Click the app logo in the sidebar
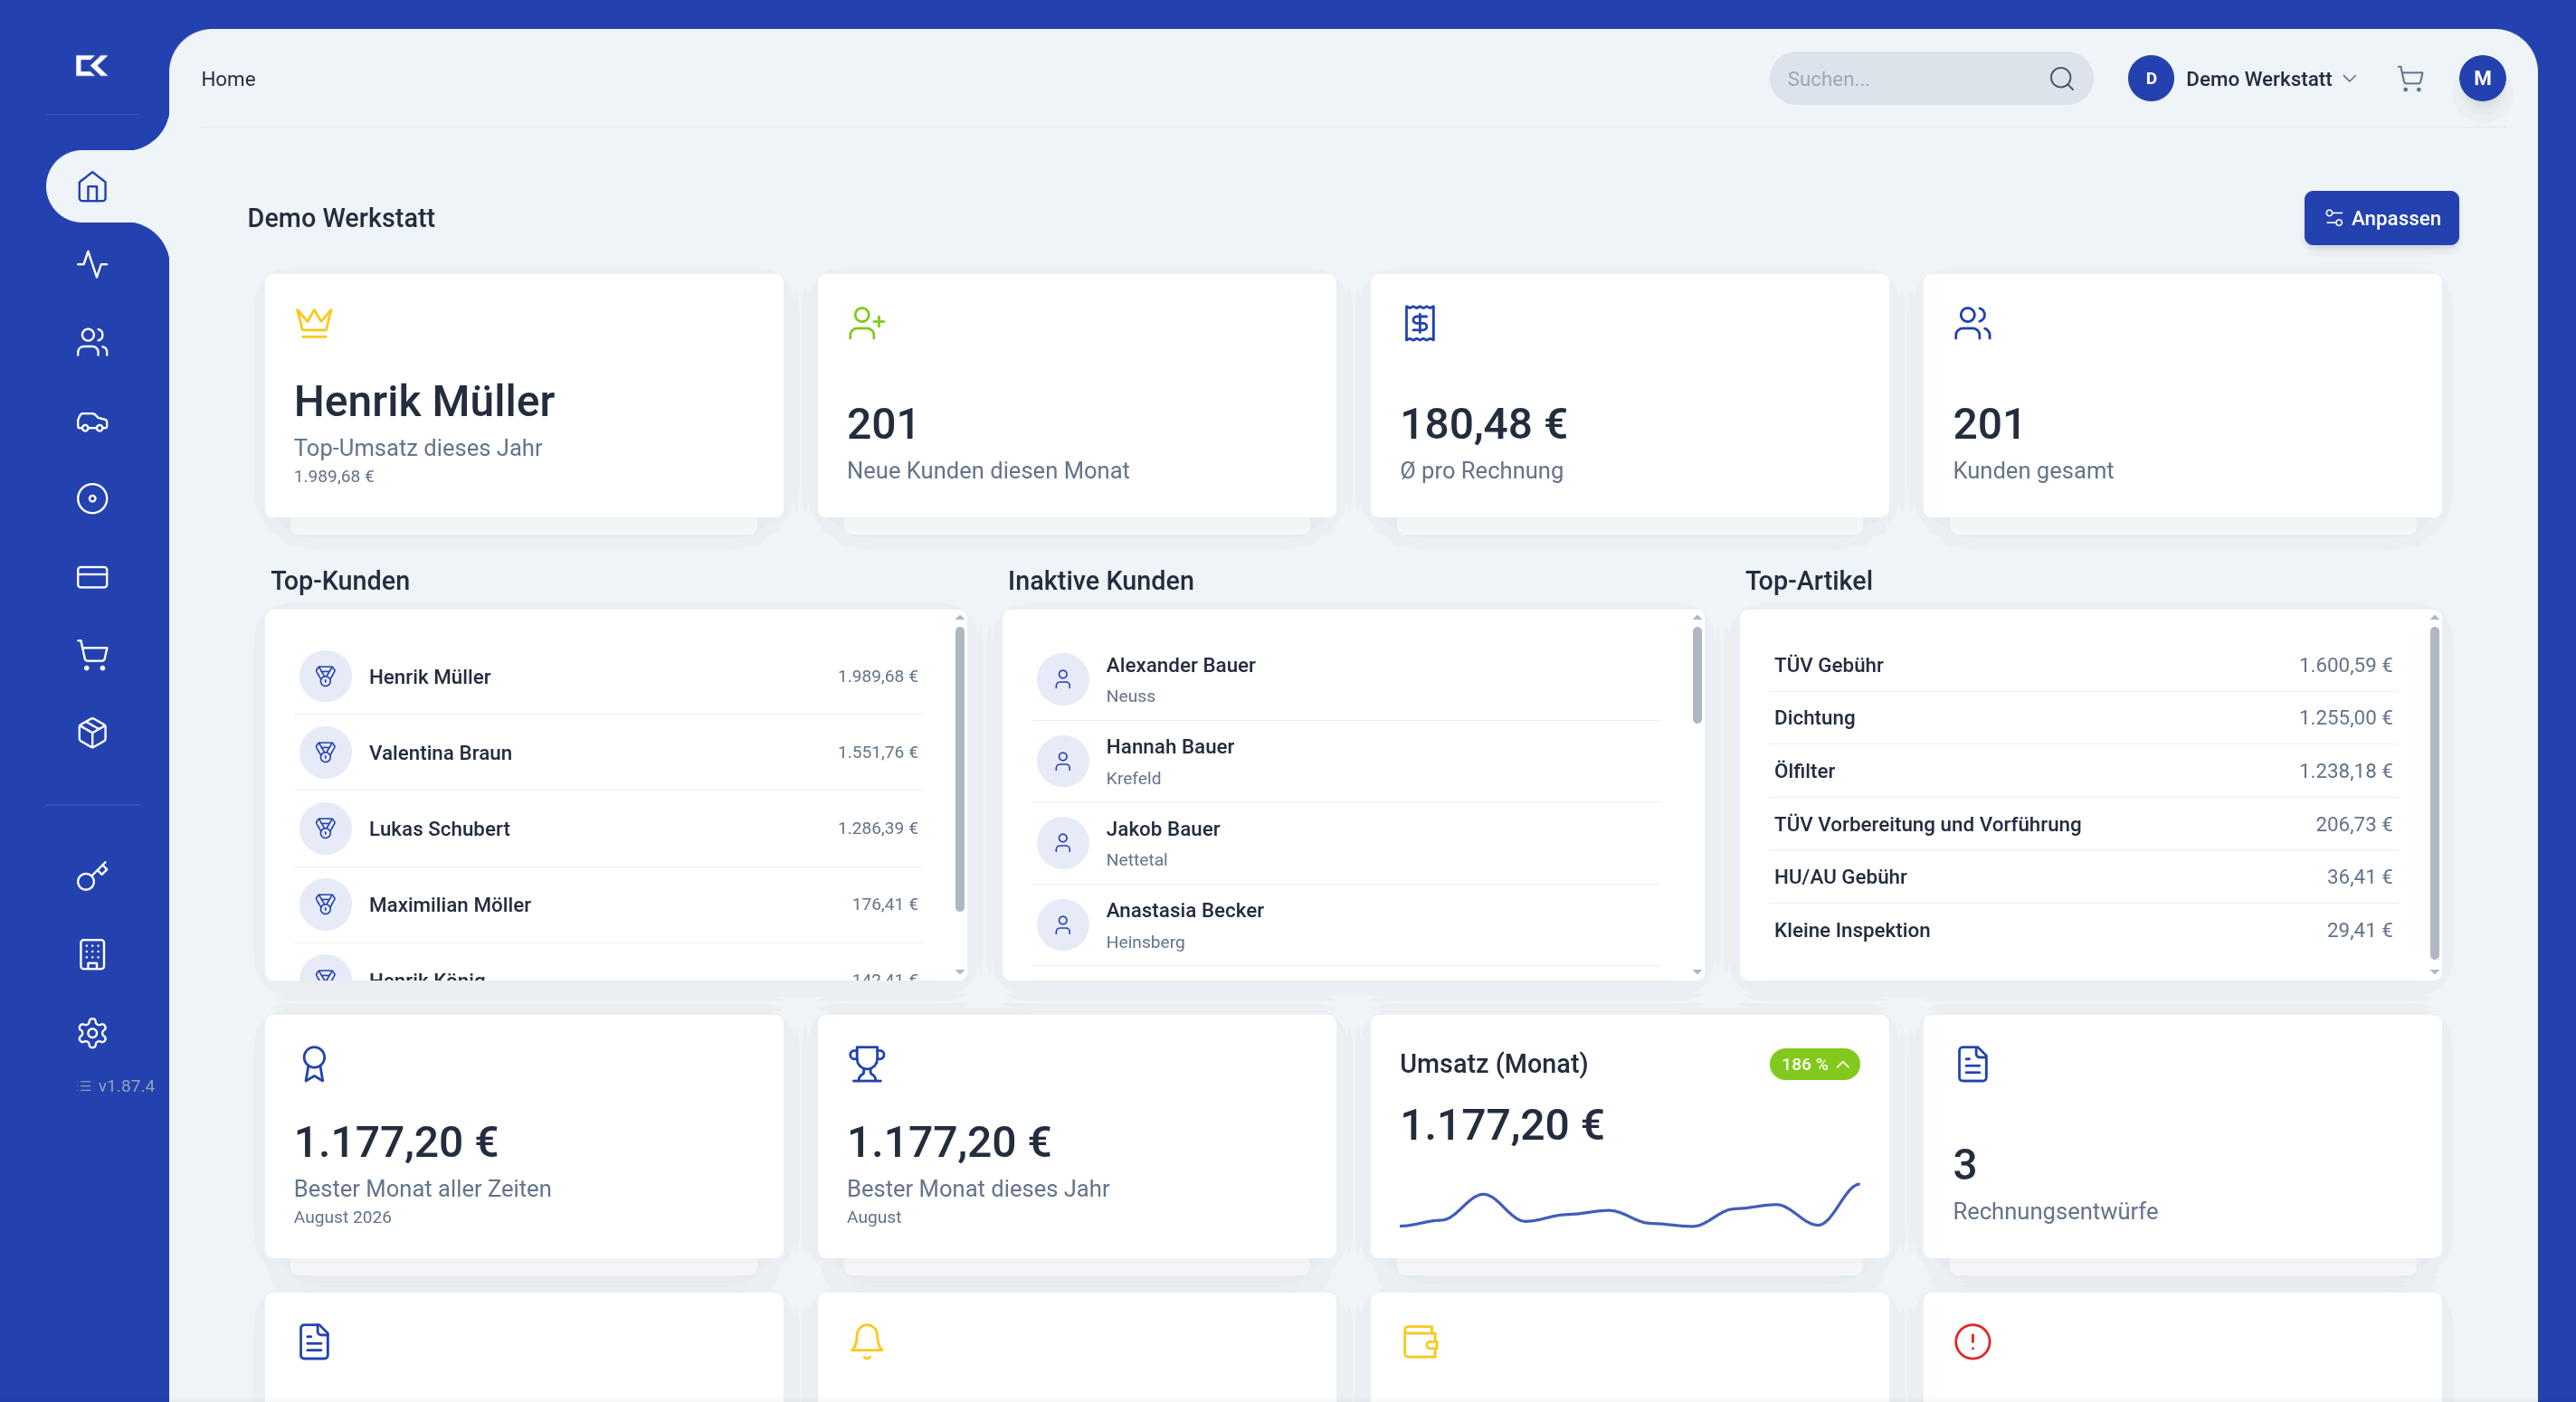Image resolution: width=2576 pixels, height=1402 pixels. (x=92, y=66)
